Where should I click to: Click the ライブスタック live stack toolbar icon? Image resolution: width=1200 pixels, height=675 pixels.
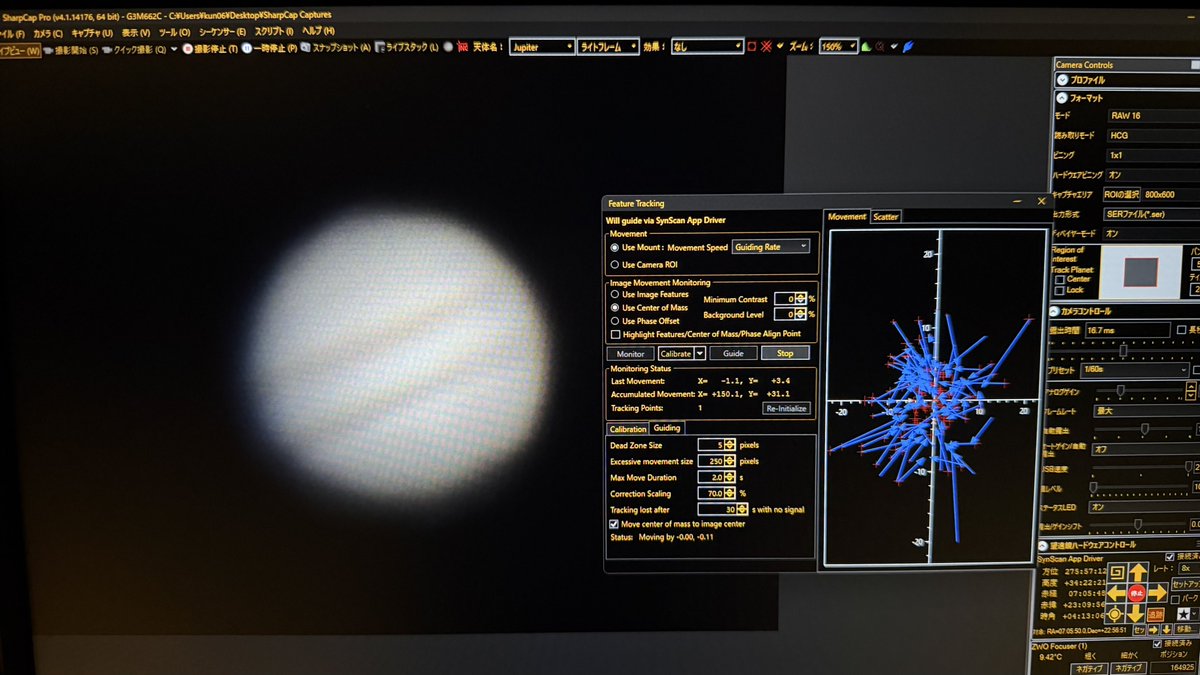380,48
